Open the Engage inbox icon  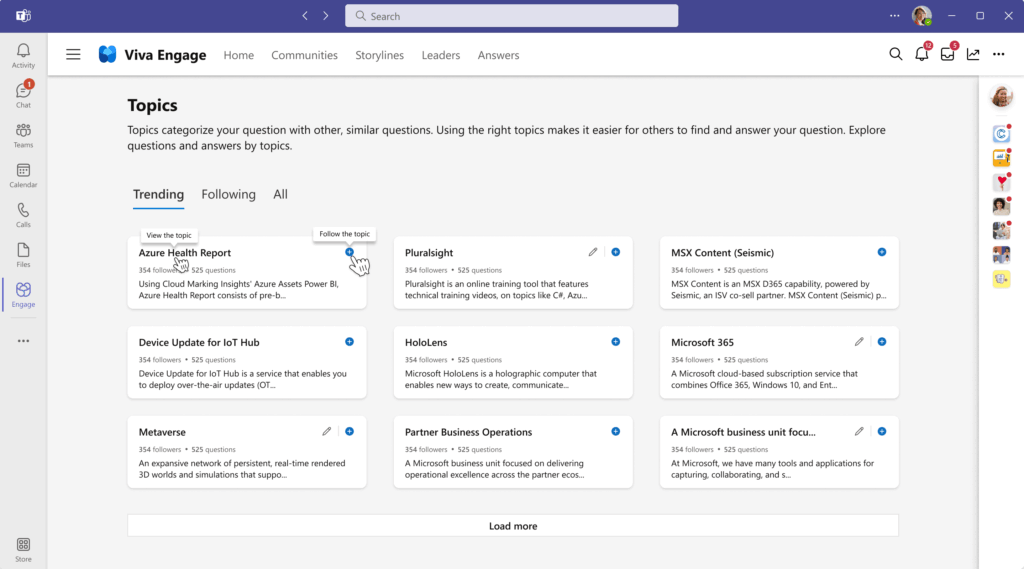click(x=947, y=55)
